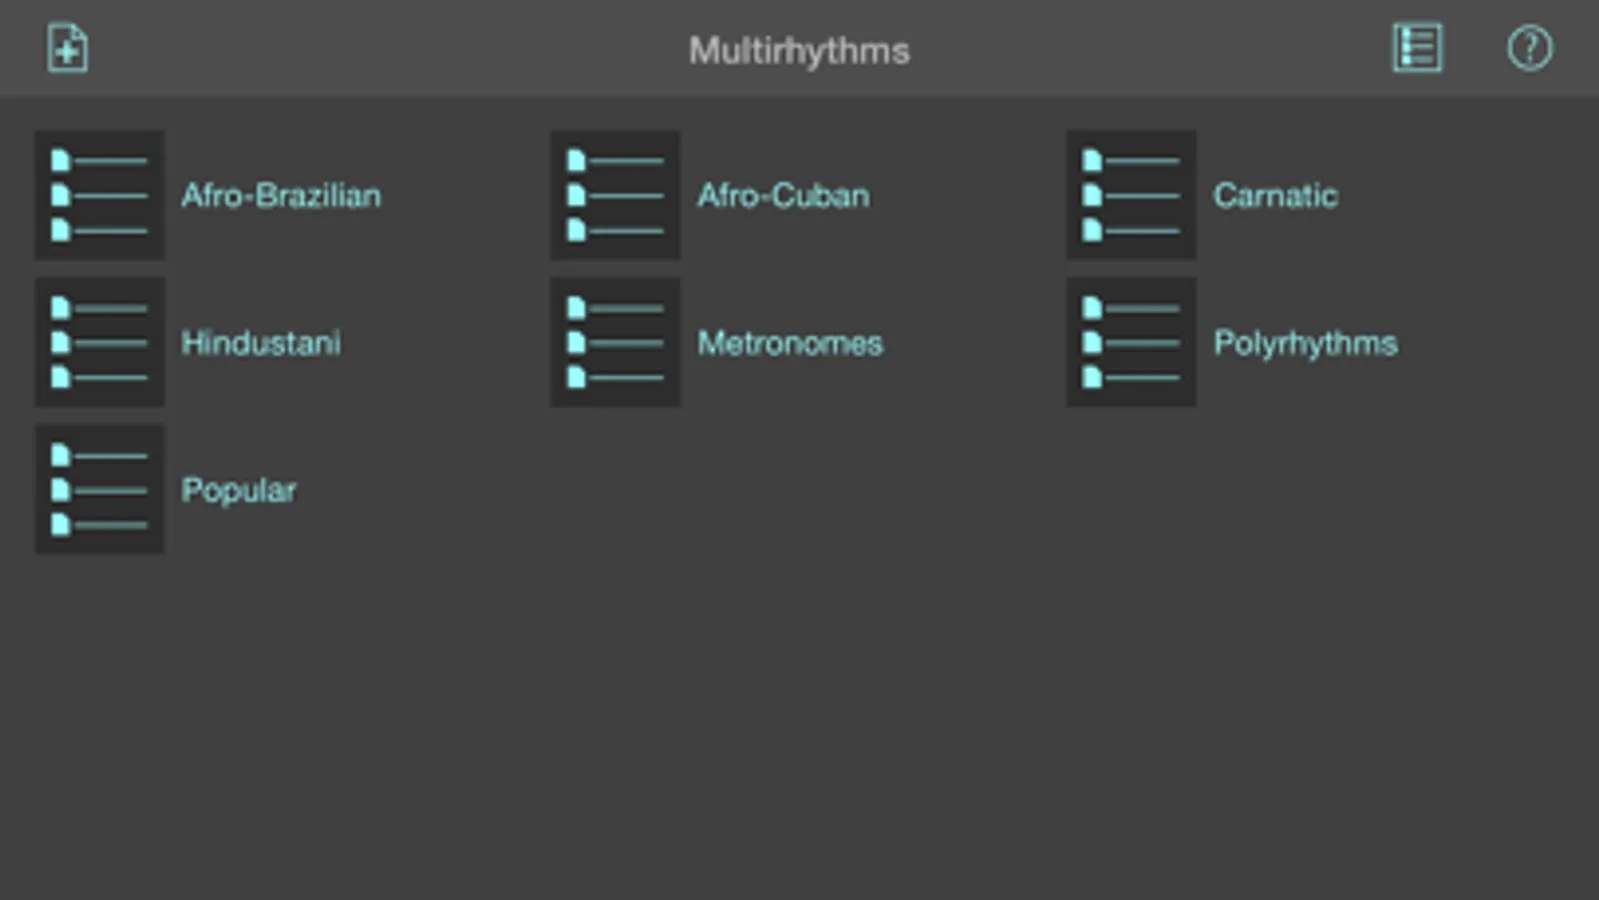Select the Afro-Brazilian label
The image size is (1599, 900).
(281, 195)
